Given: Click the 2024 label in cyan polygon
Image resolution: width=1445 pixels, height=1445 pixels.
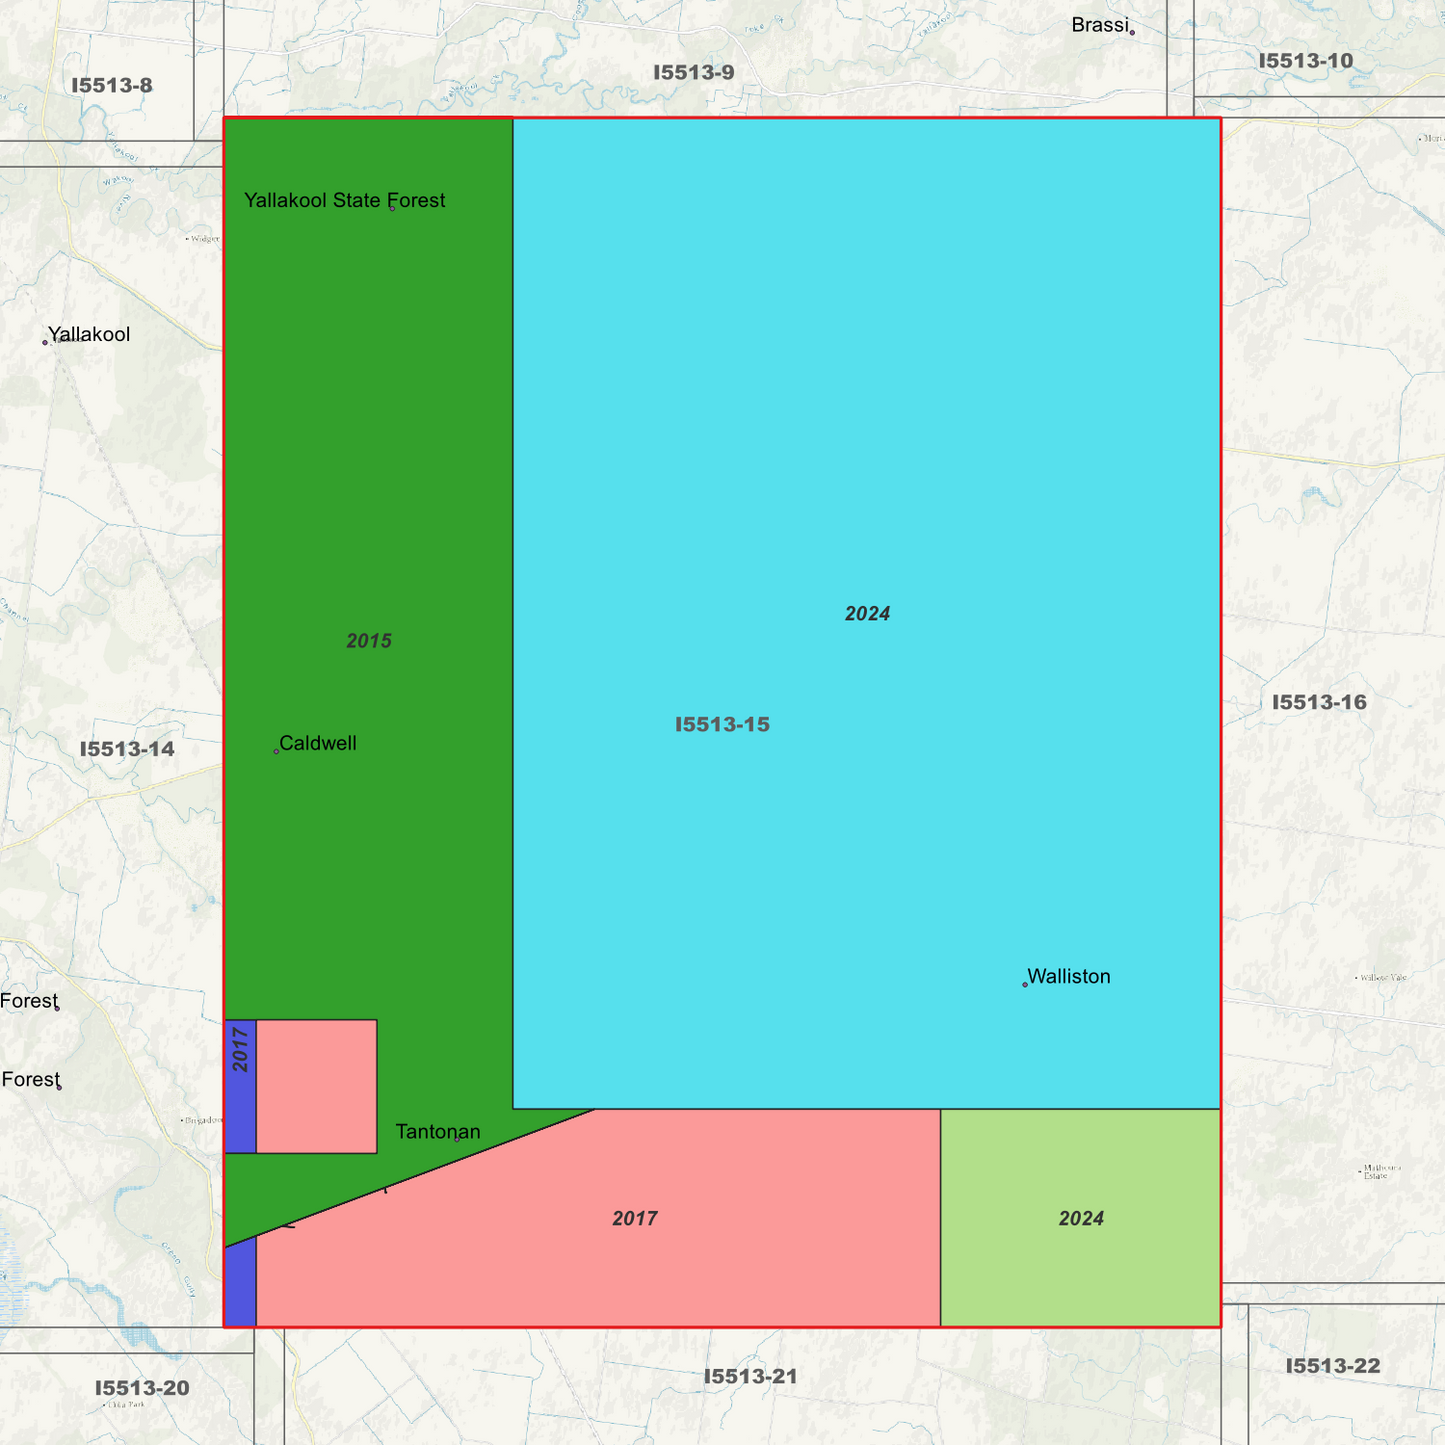Looking at the screenshot, I should click(x=867, y=614).
